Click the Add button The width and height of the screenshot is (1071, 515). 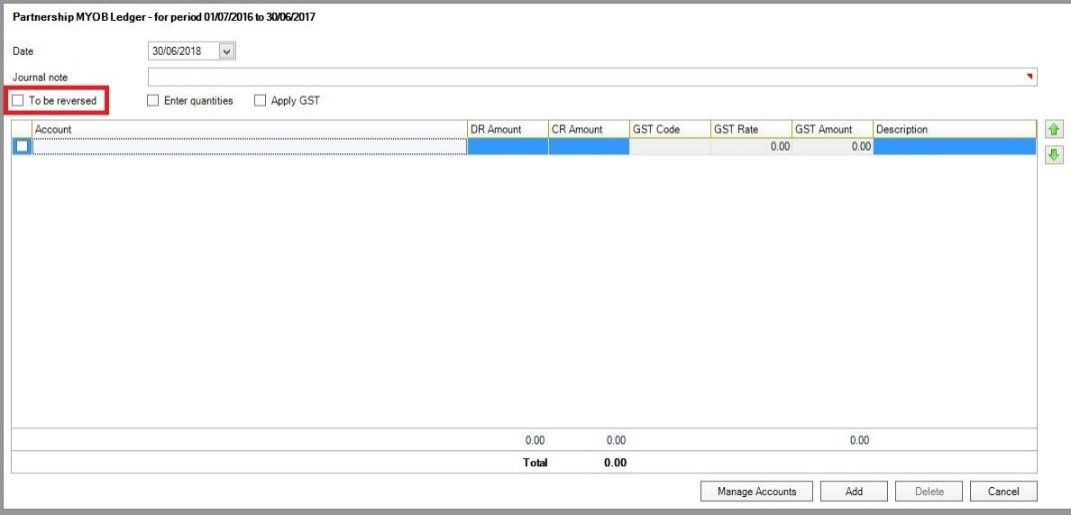coord(853,491)
